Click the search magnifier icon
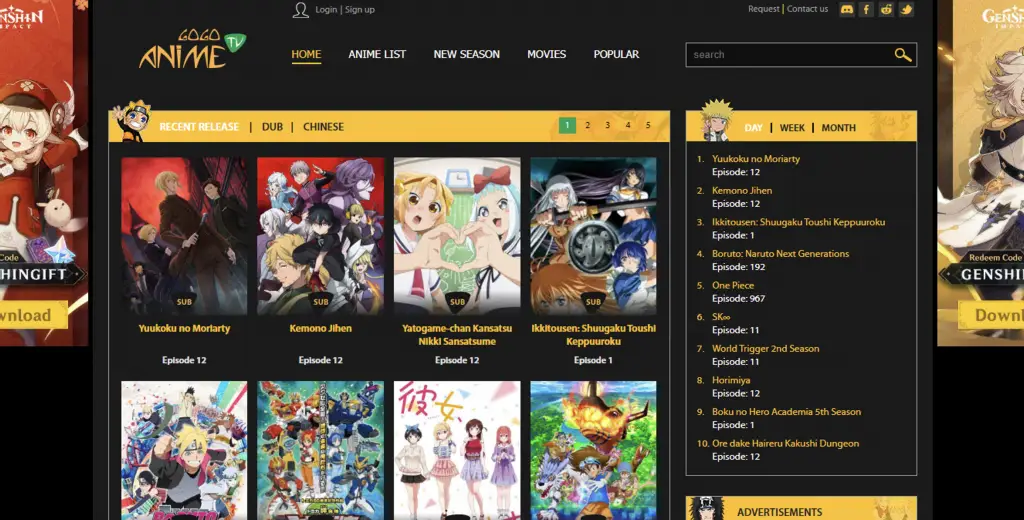1024x520 pixels. pos(903,55)
